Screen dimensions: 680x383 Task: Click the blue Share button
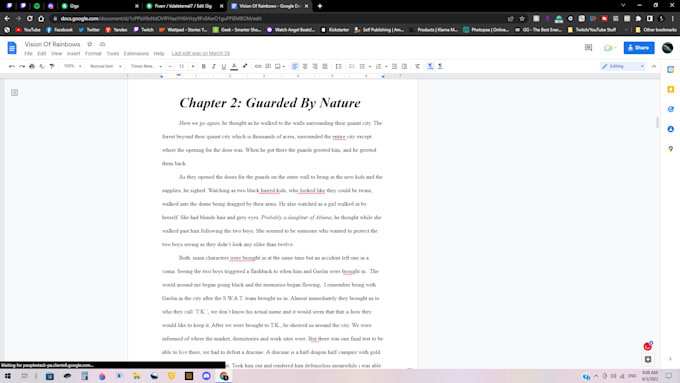(x=639, y=48)
